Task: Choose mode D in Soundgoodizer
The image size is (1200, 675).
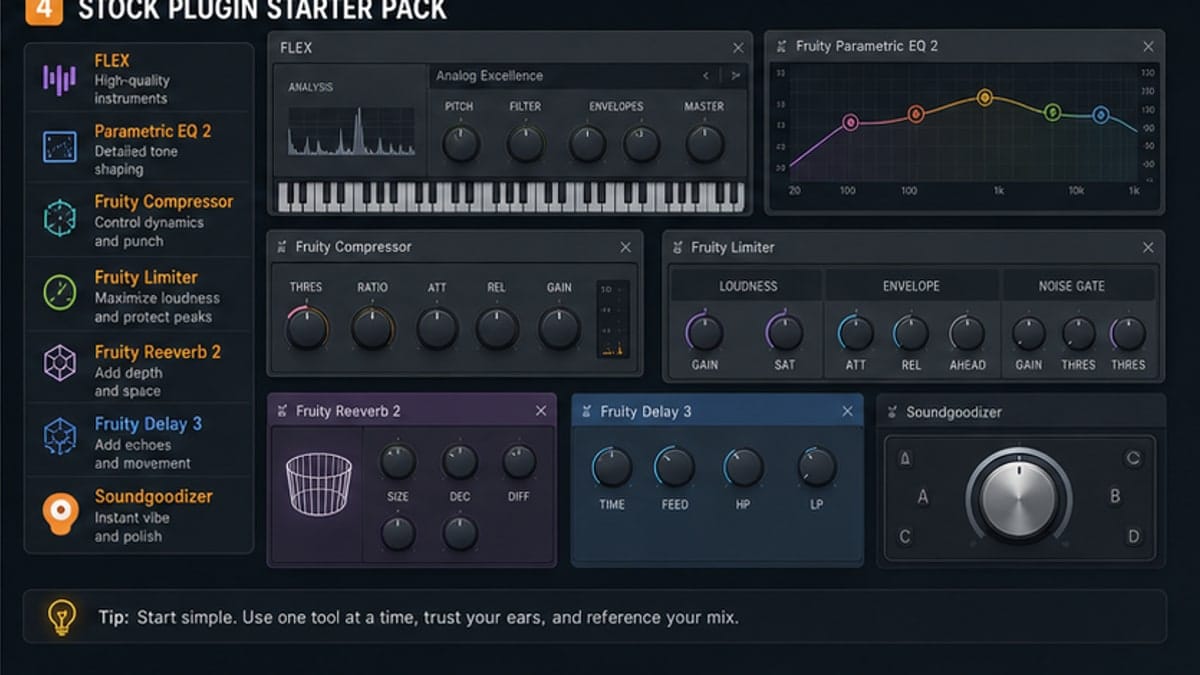Action: (1133, 537)
